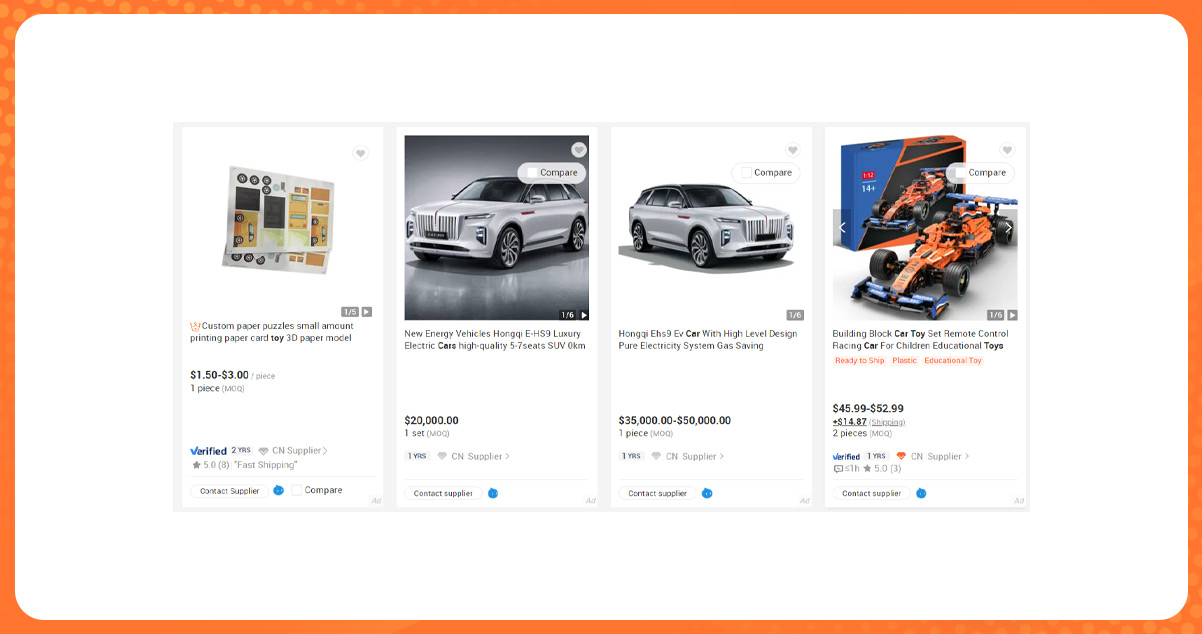Add Building Block Car Toy to favorites
The height and width of the screenshot is (634, 1202).
pyautogui.click(x=1007, y=150)
